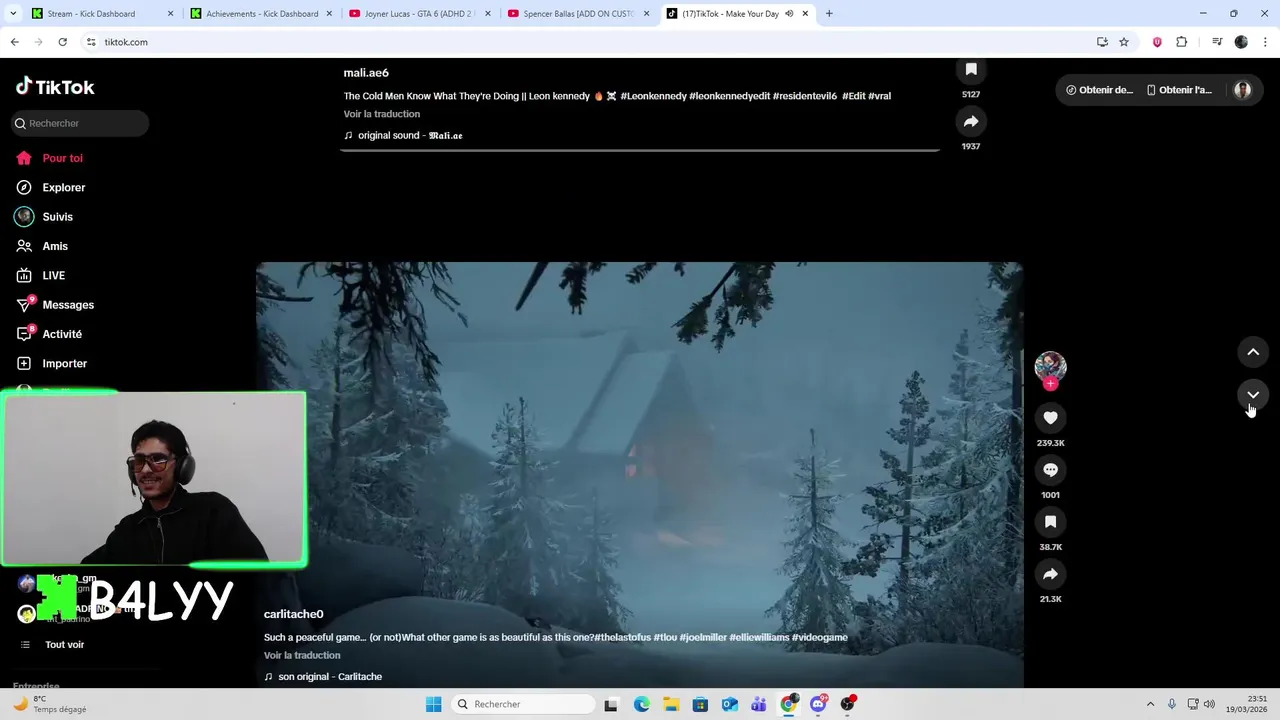
Task: Like the carlitache0 video with the heart icon
Action: coord(1050,418)
